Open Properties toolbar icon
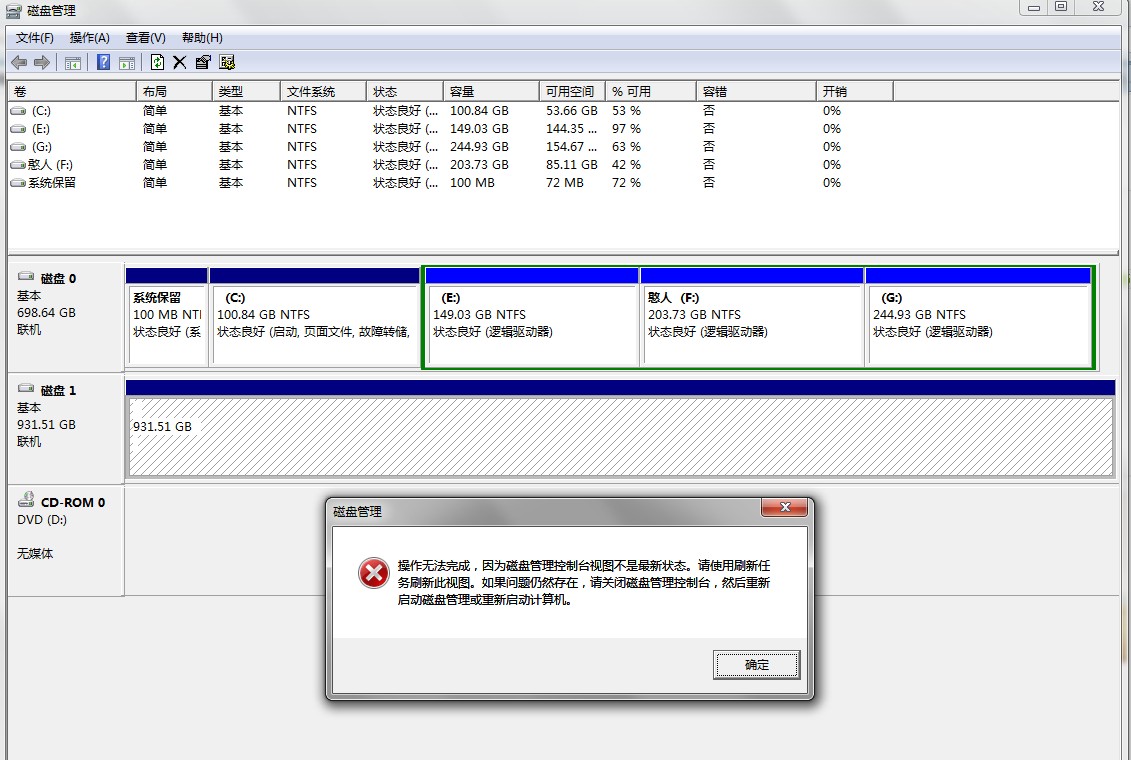The height and width of the screenshot is (760, 1131). 203,62
